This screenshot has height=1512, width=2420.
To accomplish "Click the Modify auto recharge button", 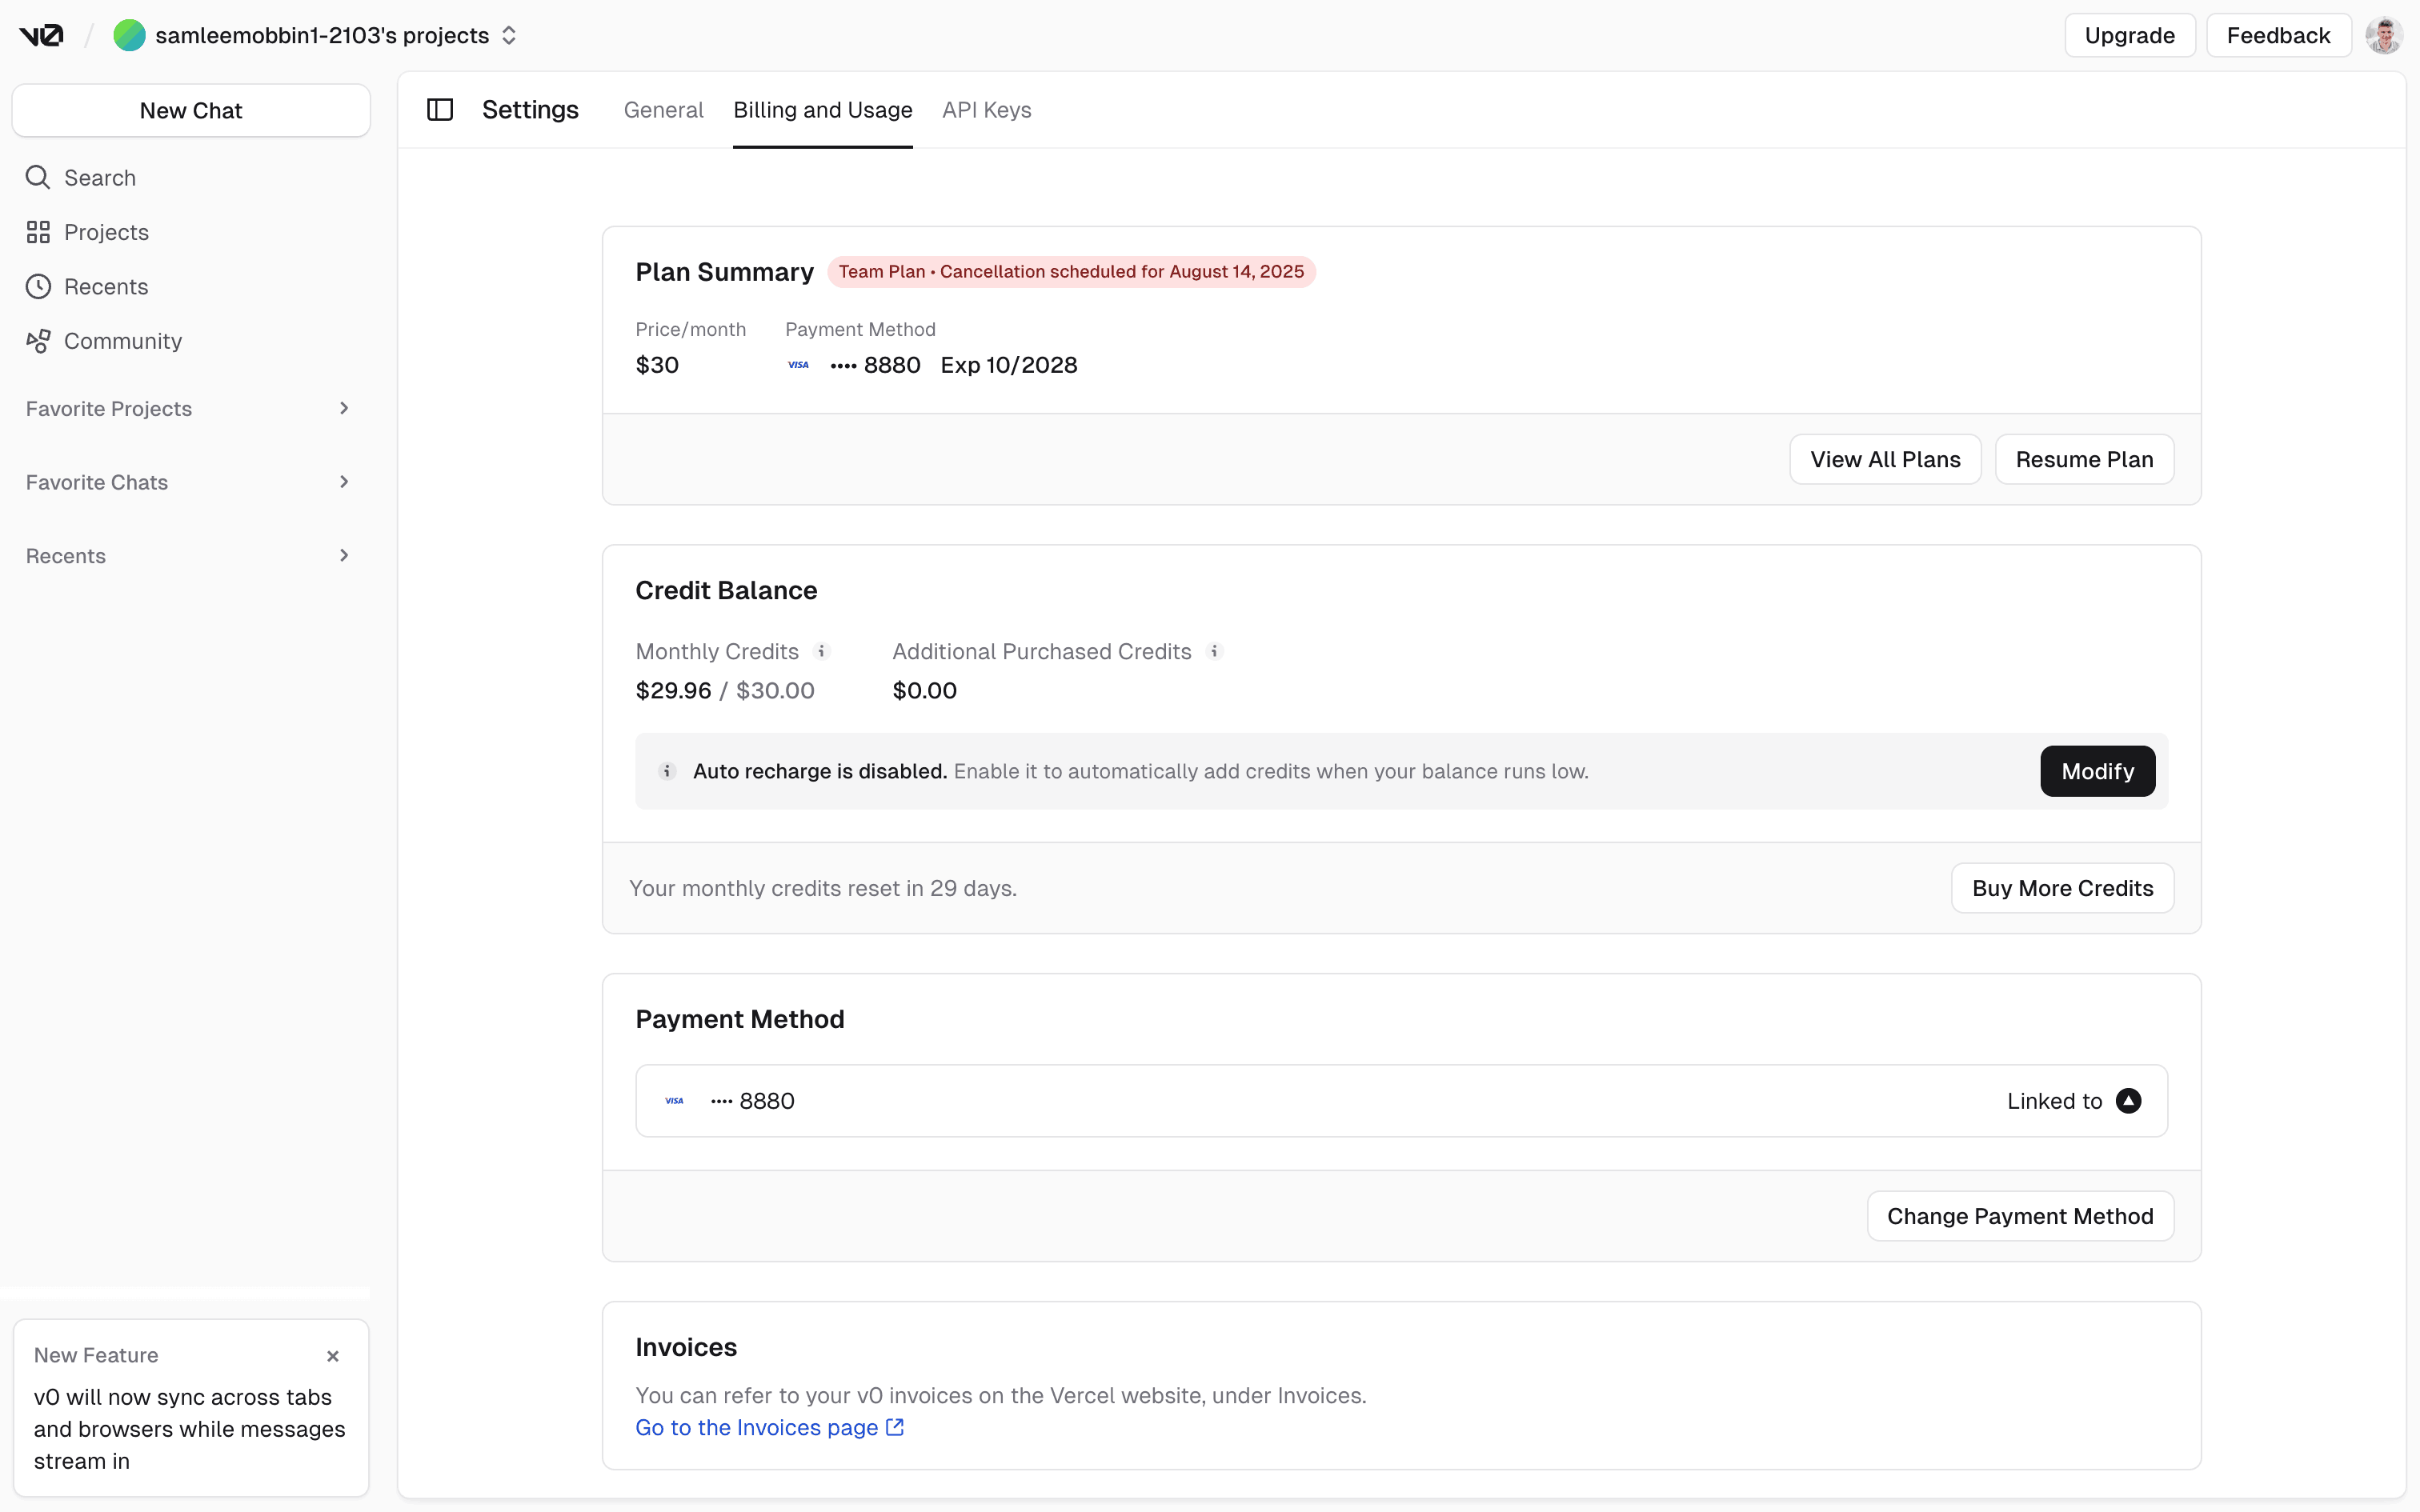I will [2097, 771].
